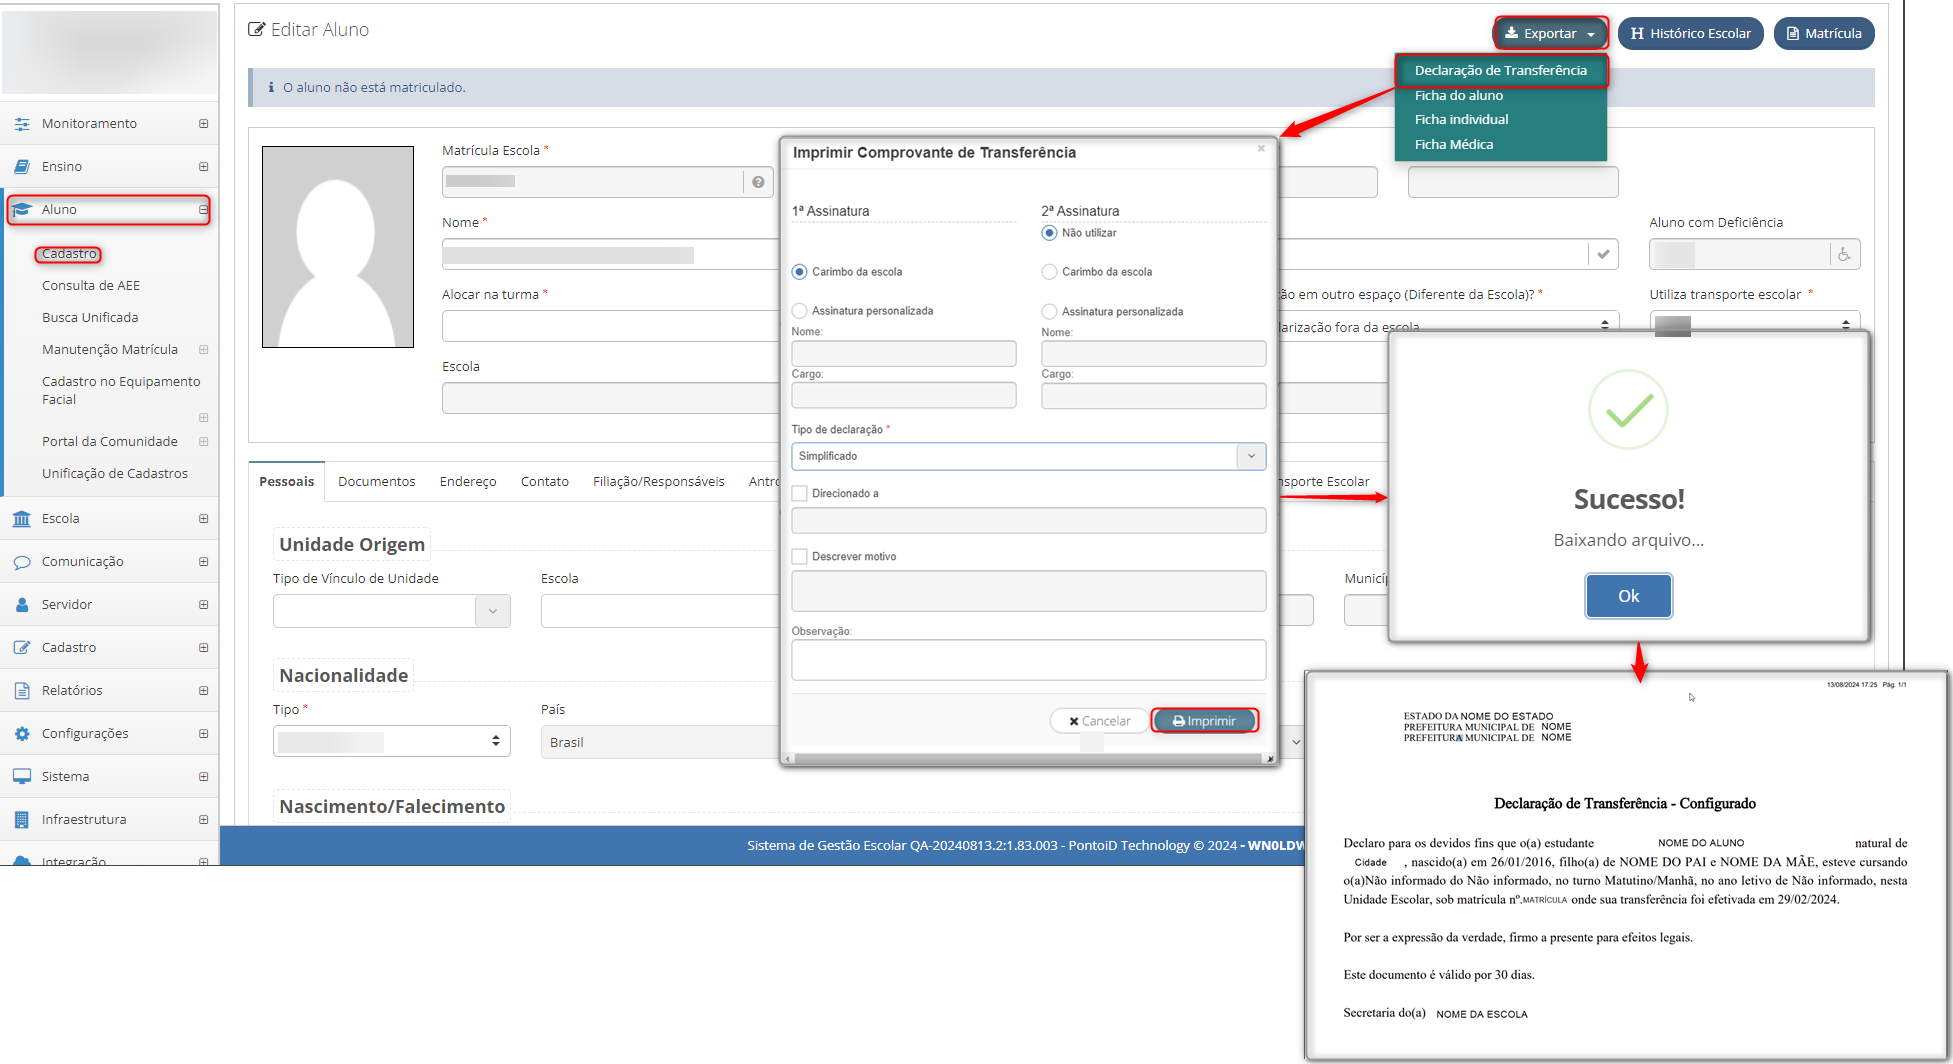Select Não utilizar for 2ª Assinatura
The image size is (1953, 1064).
pyautogui.click(x=1049, y=233)
